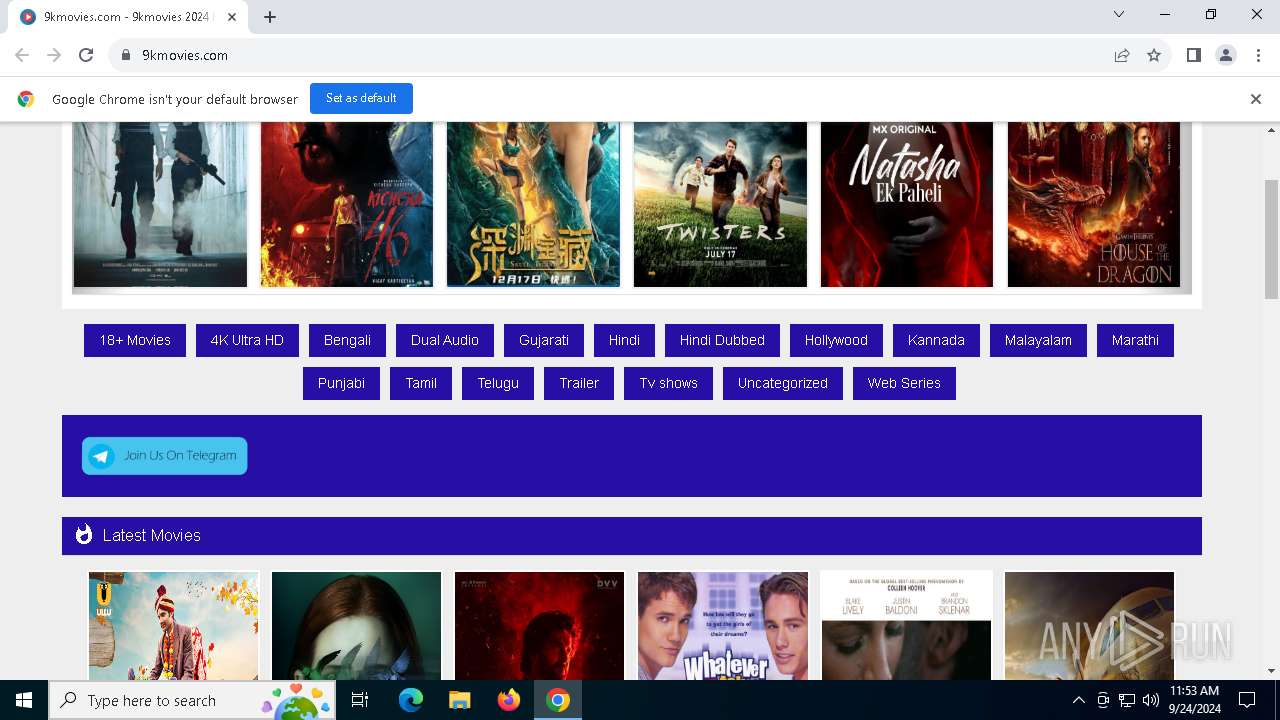Open the Hindi category

(624, 340)
